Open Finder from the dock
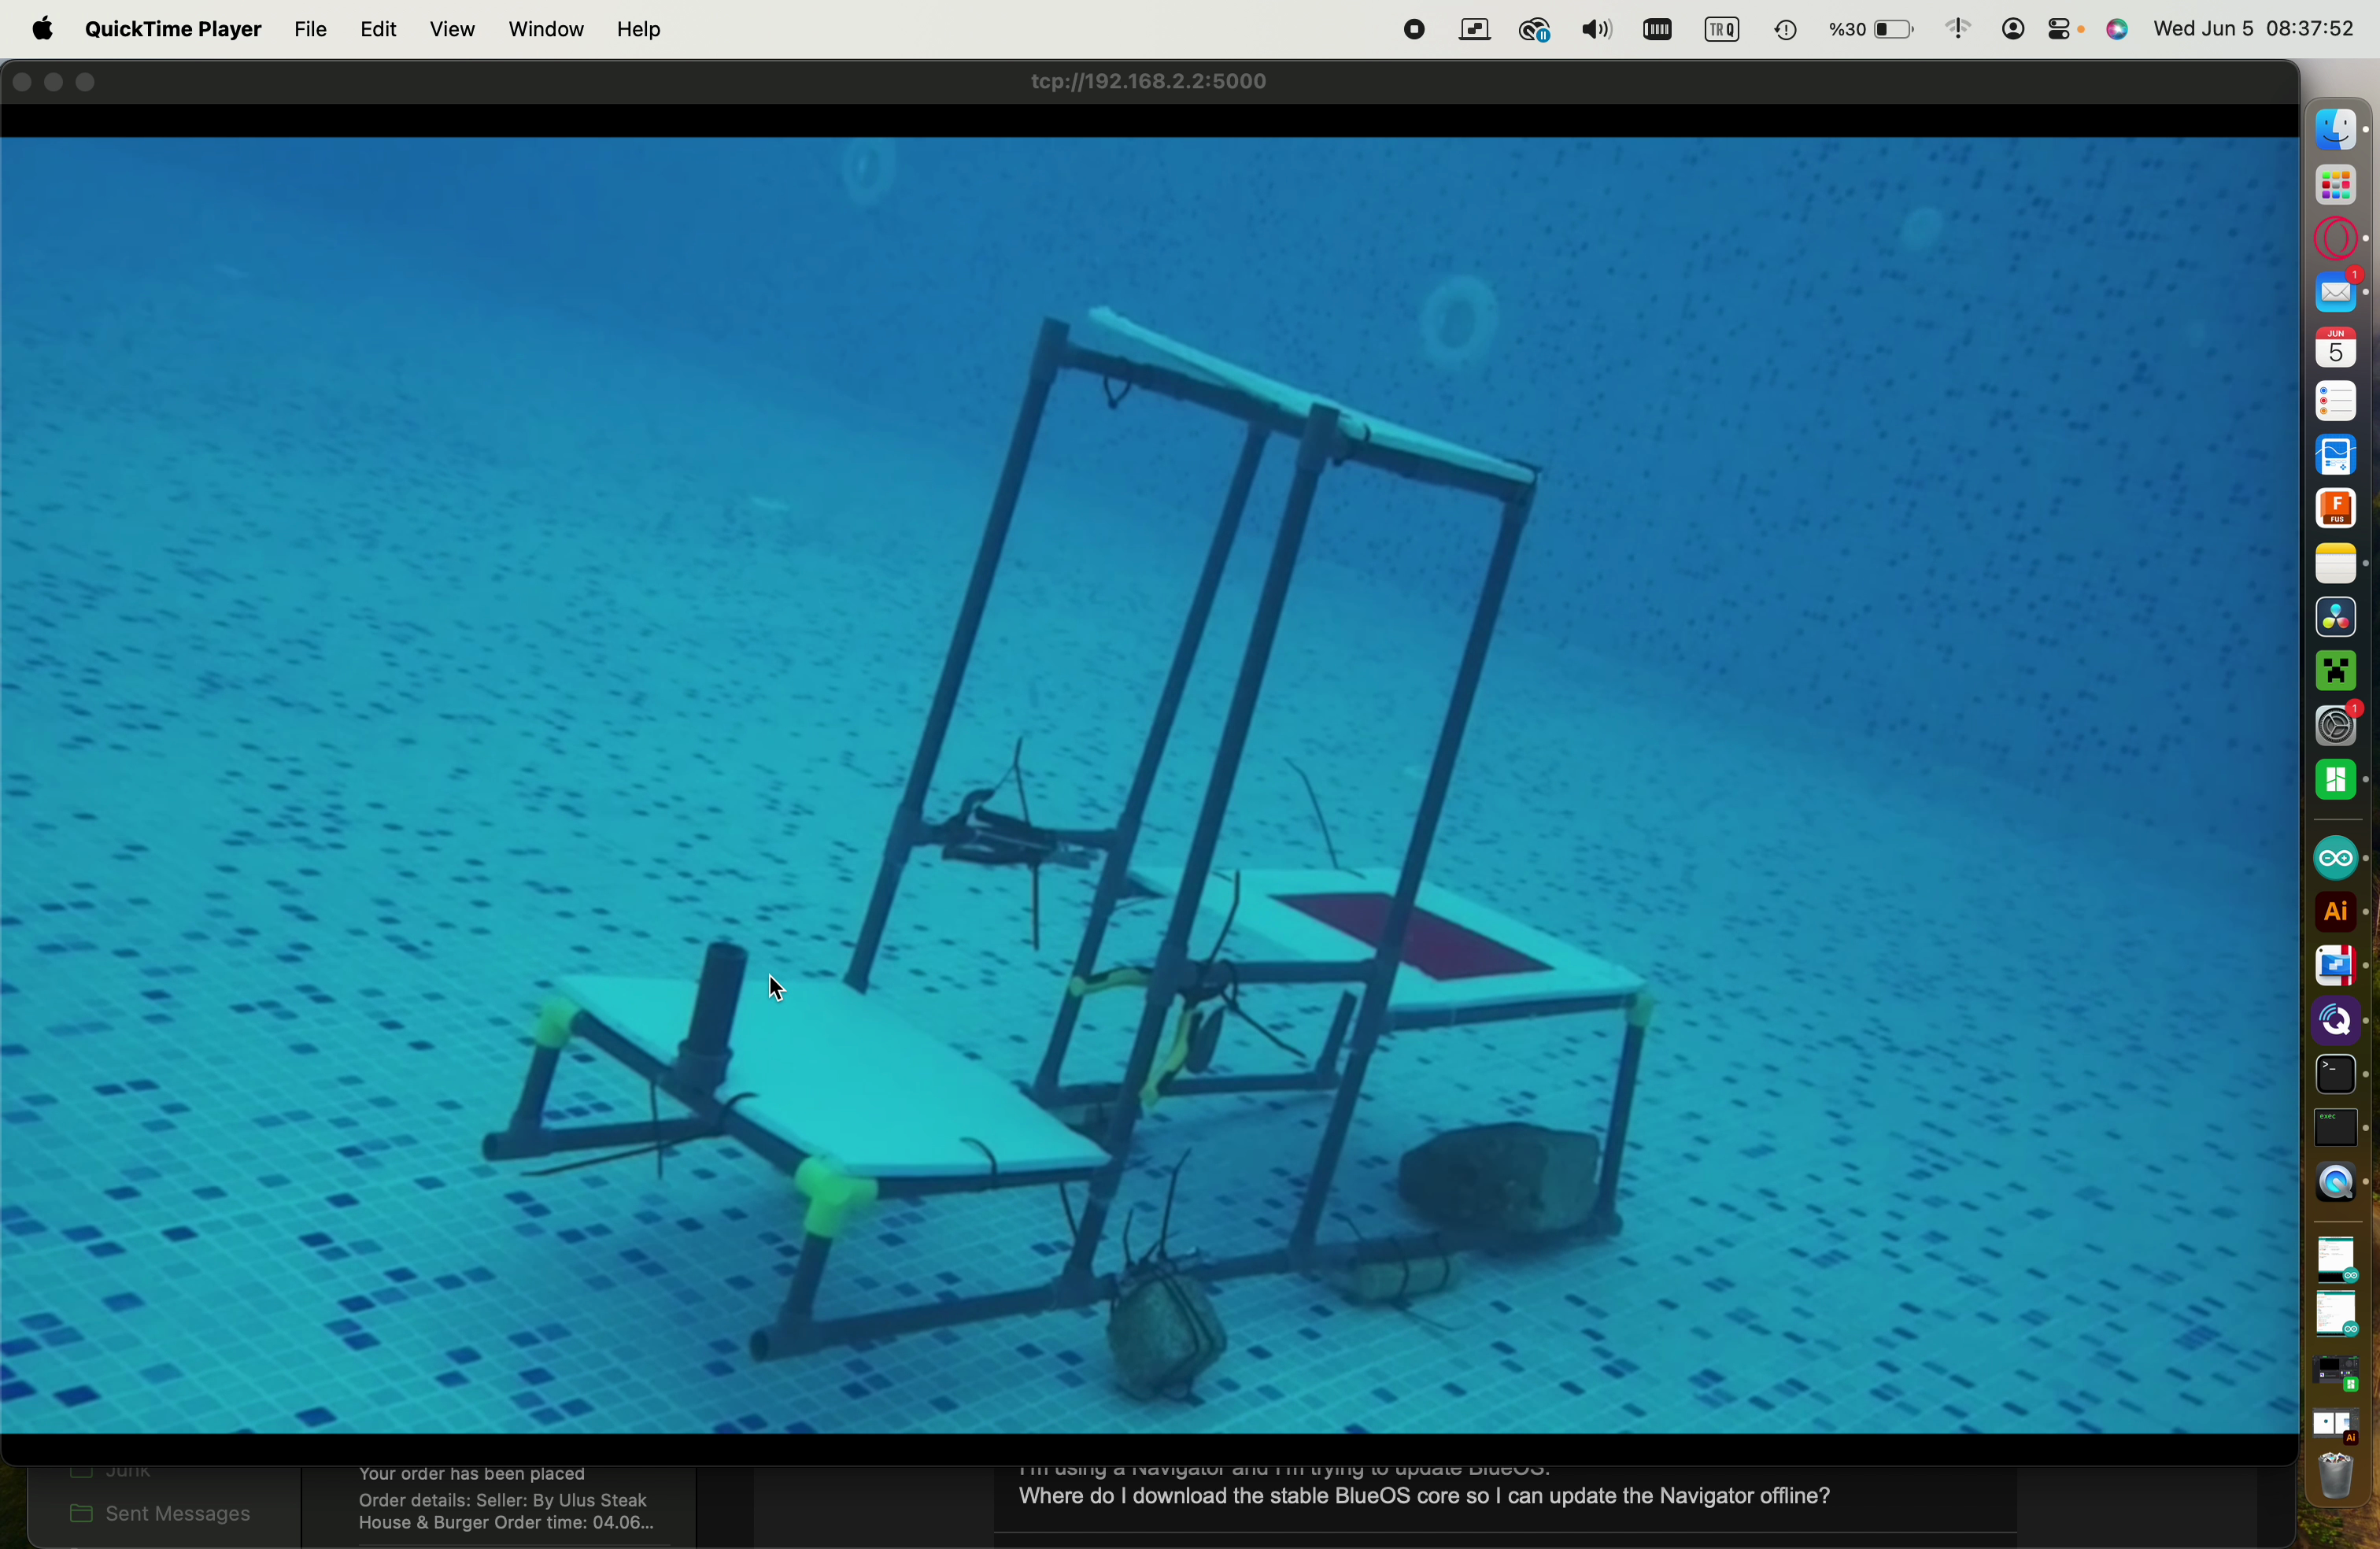 coord(2337,130)
